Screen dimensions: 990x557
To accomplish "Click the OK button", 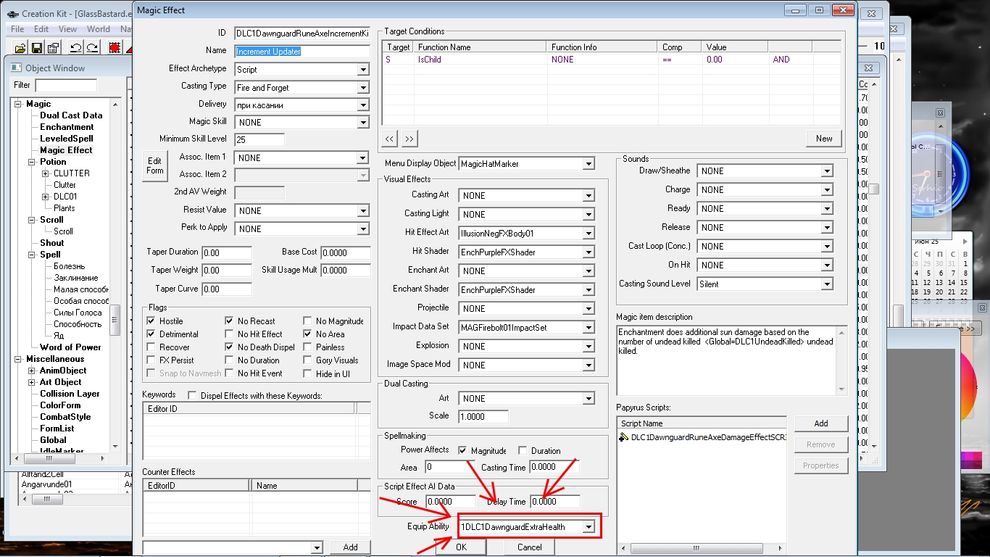I will point(460,548).
